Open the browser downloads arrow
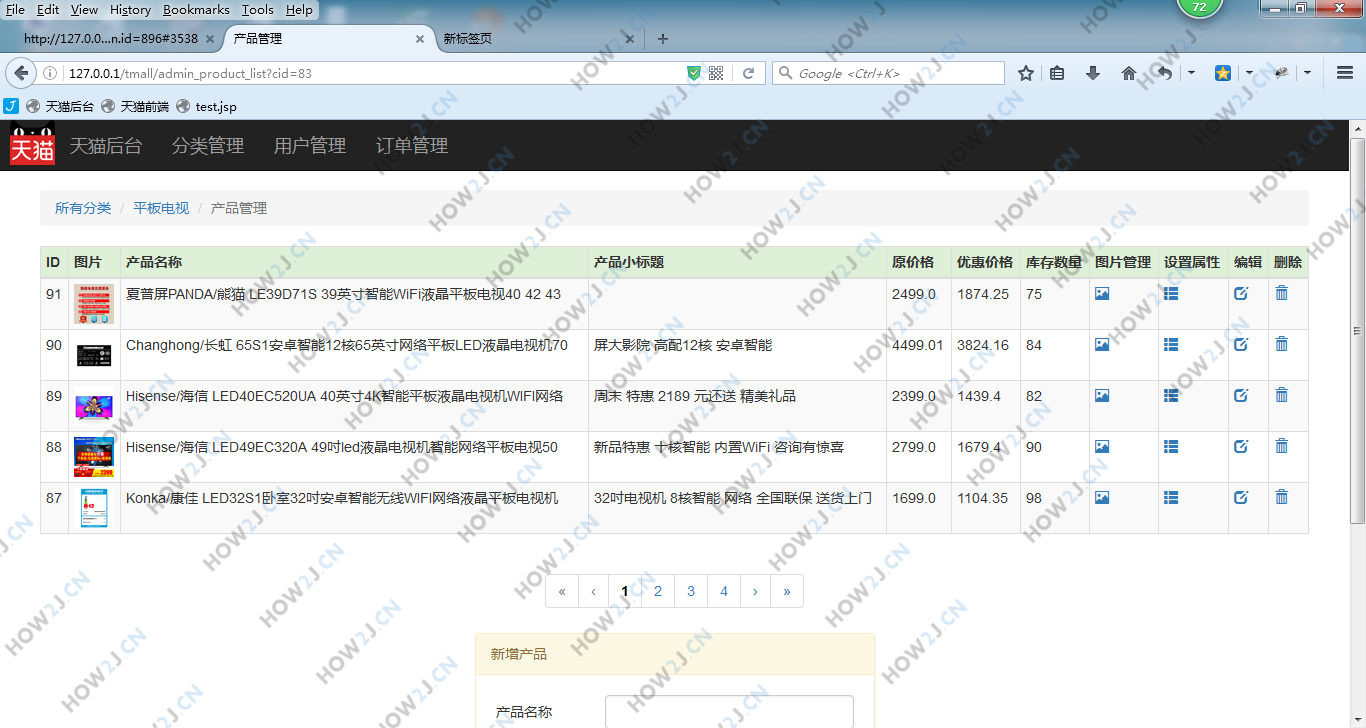1366x728 pixels. [x=1092, y=73]
